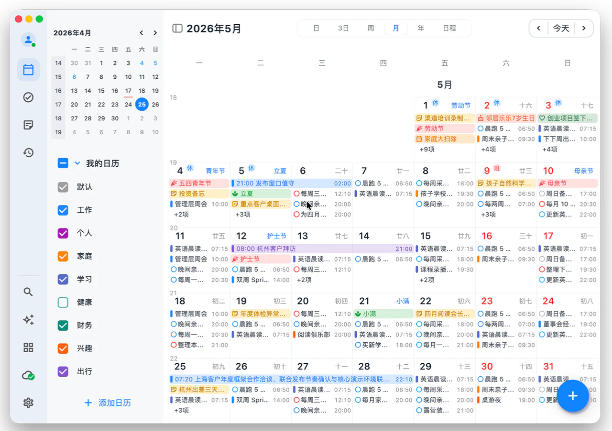Switch to 周 week view tab
Image resolution: width=612 pixels, height=431 pixels.
[371, 28]
